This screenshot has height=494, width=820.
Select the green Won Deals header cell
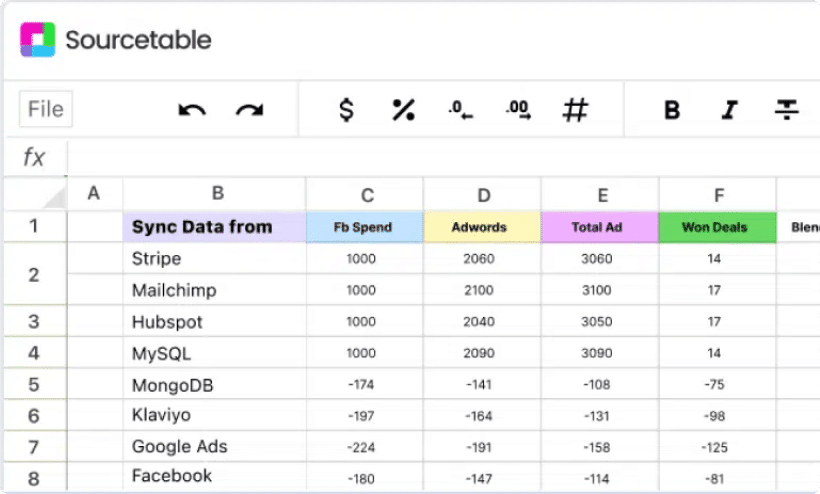(716, 227)
